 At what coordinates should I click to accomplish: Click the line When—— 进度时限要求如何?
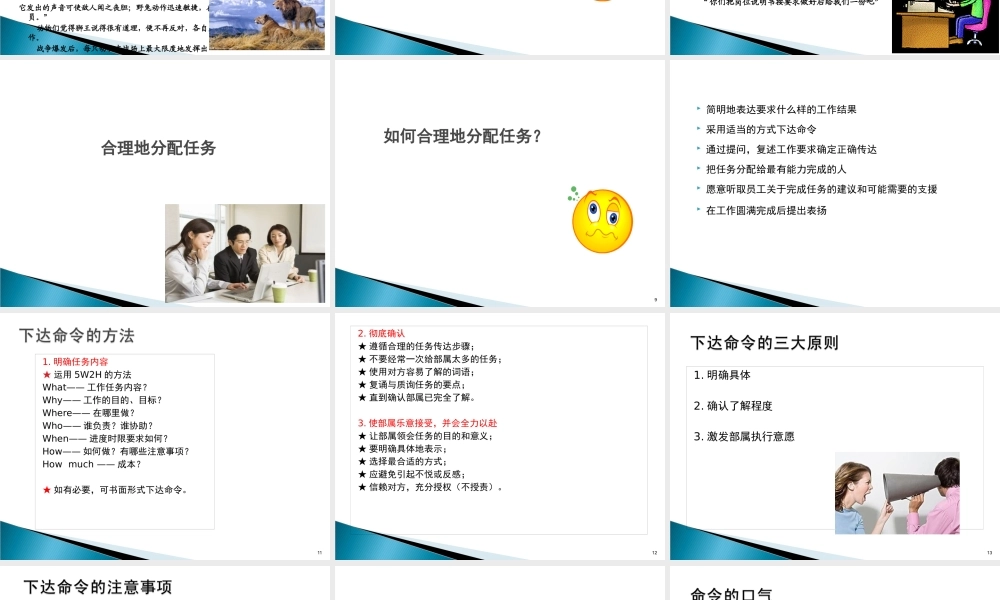tap(105, 438)
